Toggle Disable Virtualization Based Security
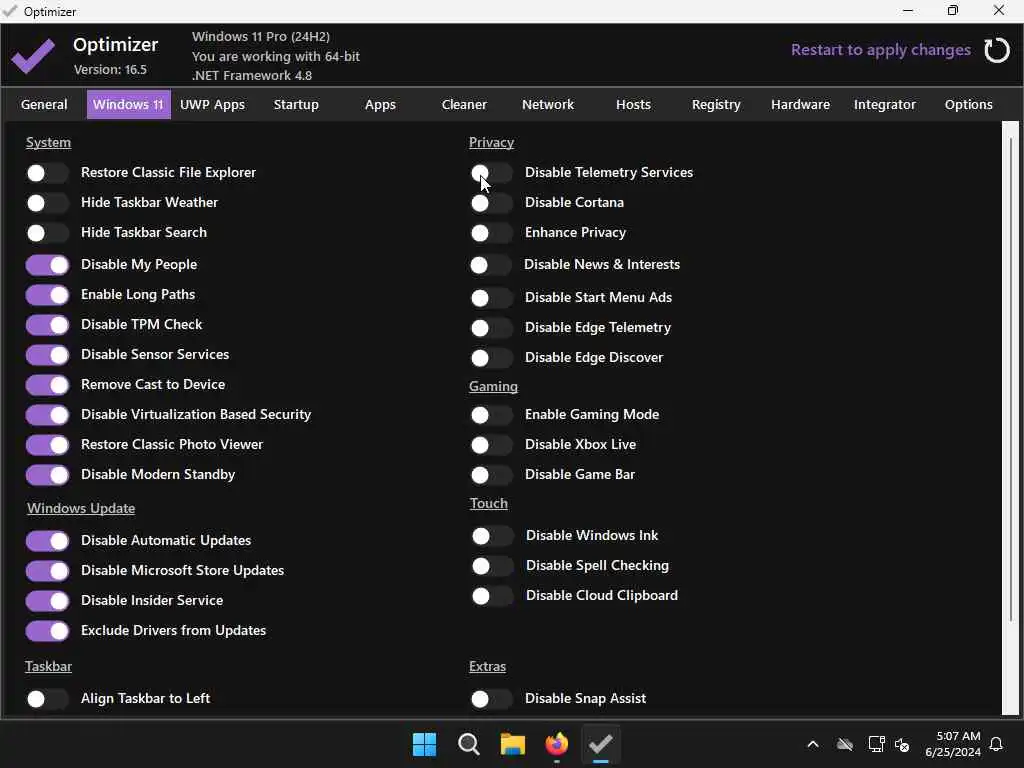 click(47, 415)
